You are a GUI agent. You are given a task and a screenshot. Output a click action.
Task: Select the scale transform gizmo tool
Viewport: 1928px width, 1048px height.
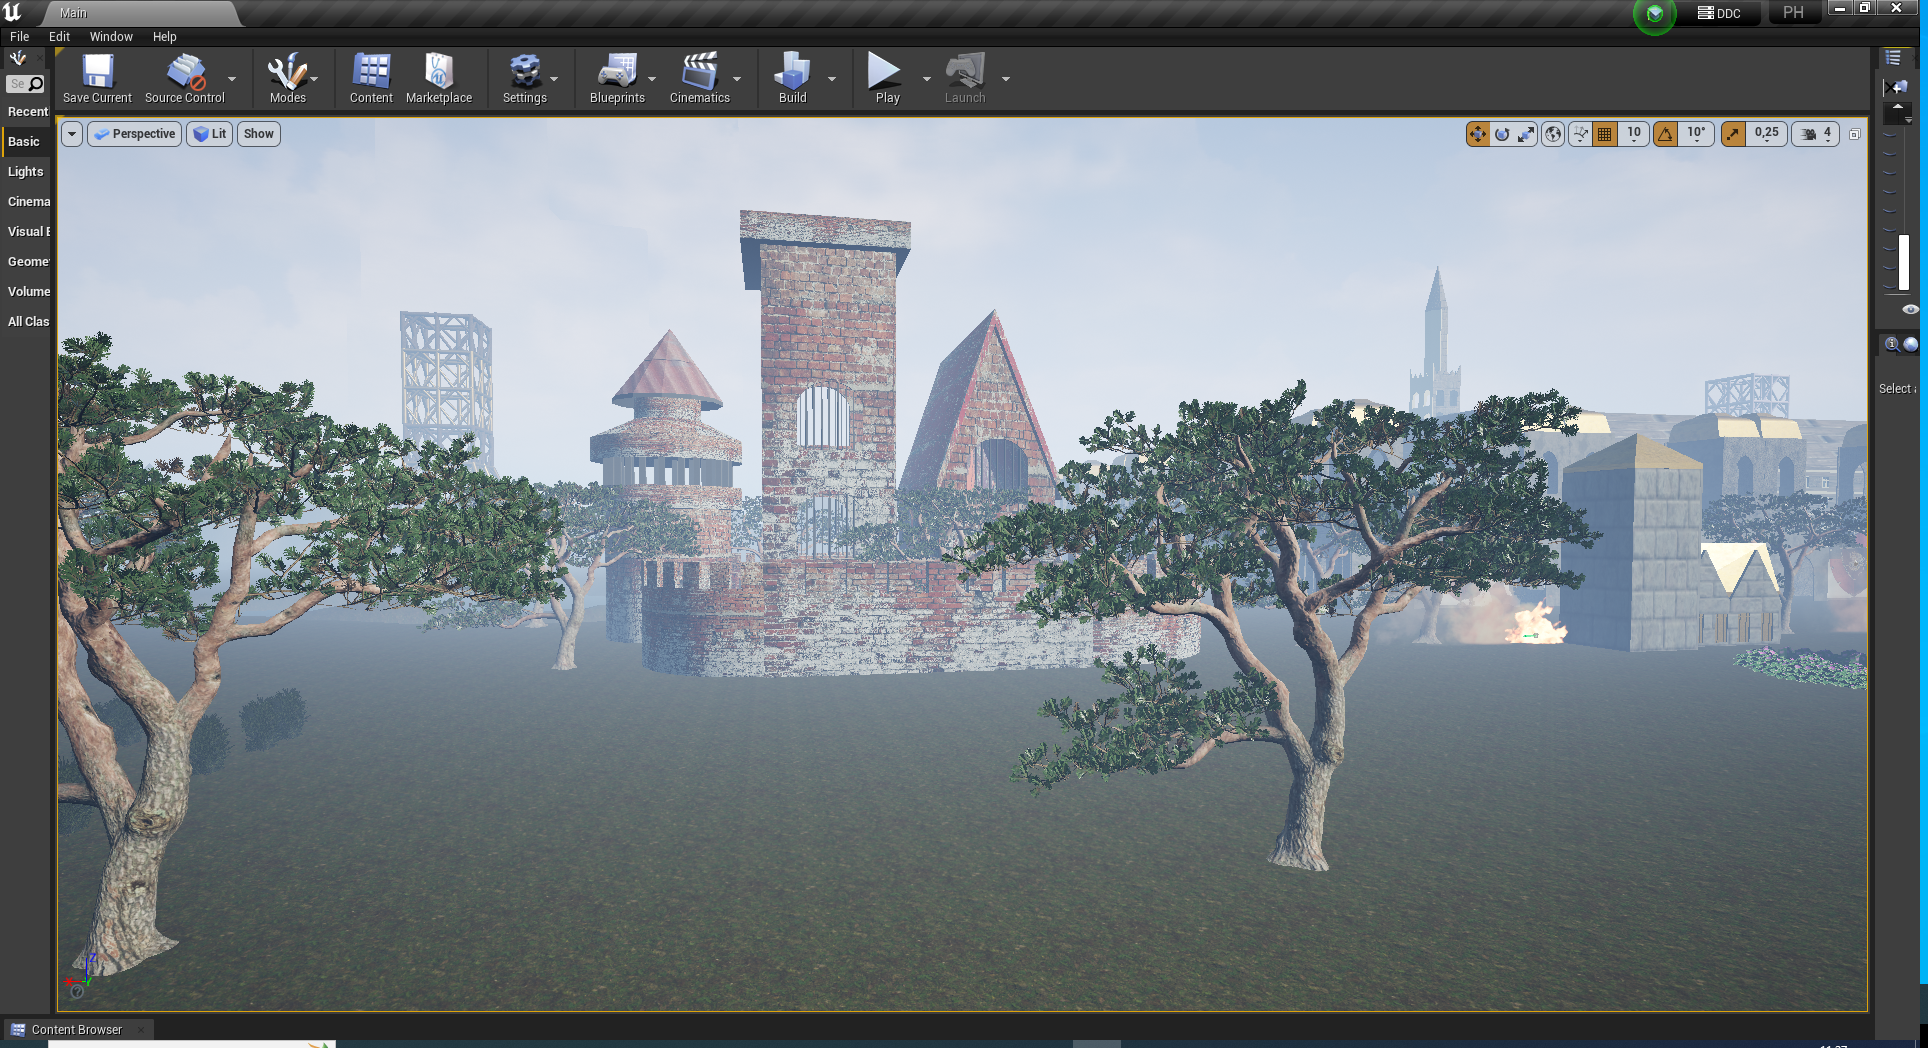tap(1526, 134)
